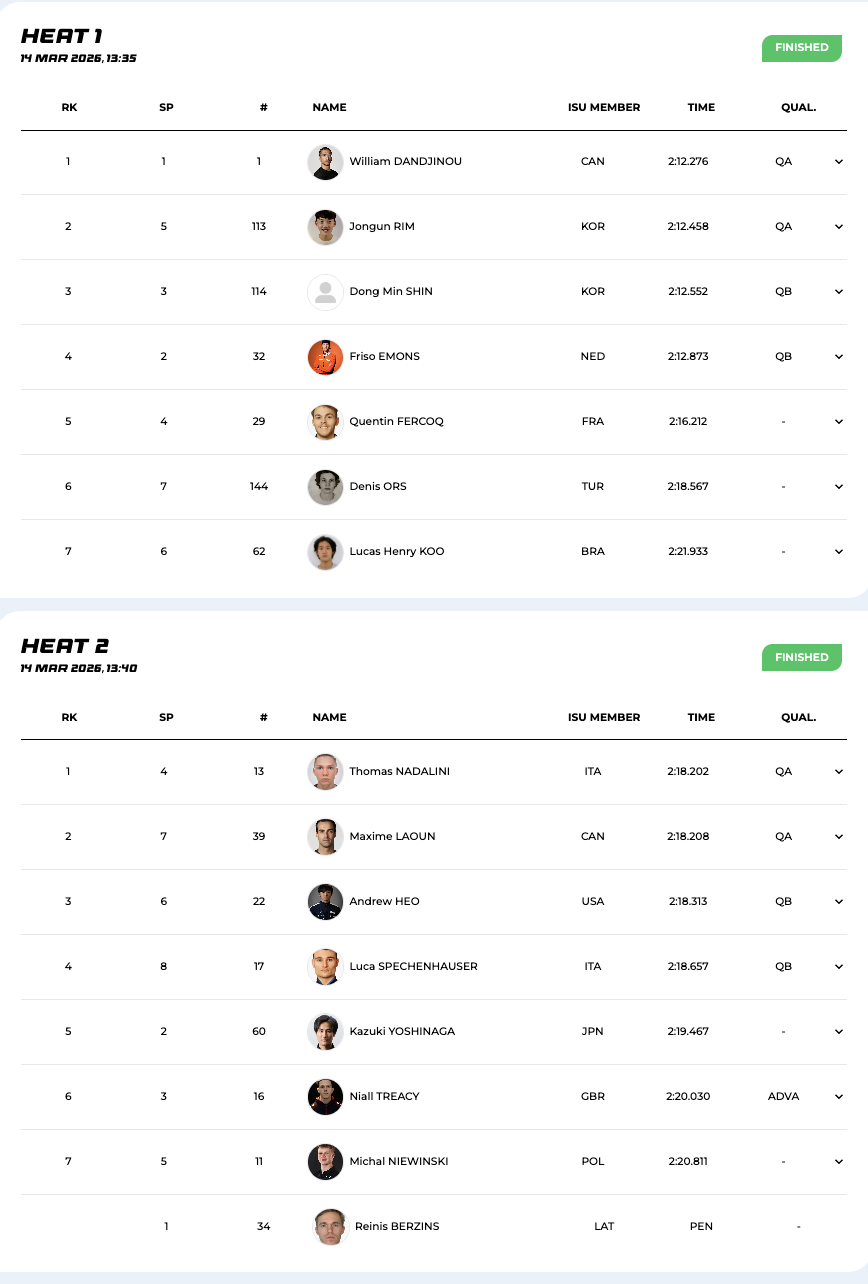The width and height of the screenshot is (868, 1284).
Task: Click the TIME column header in Heat 1
Action: pos(701,108)
